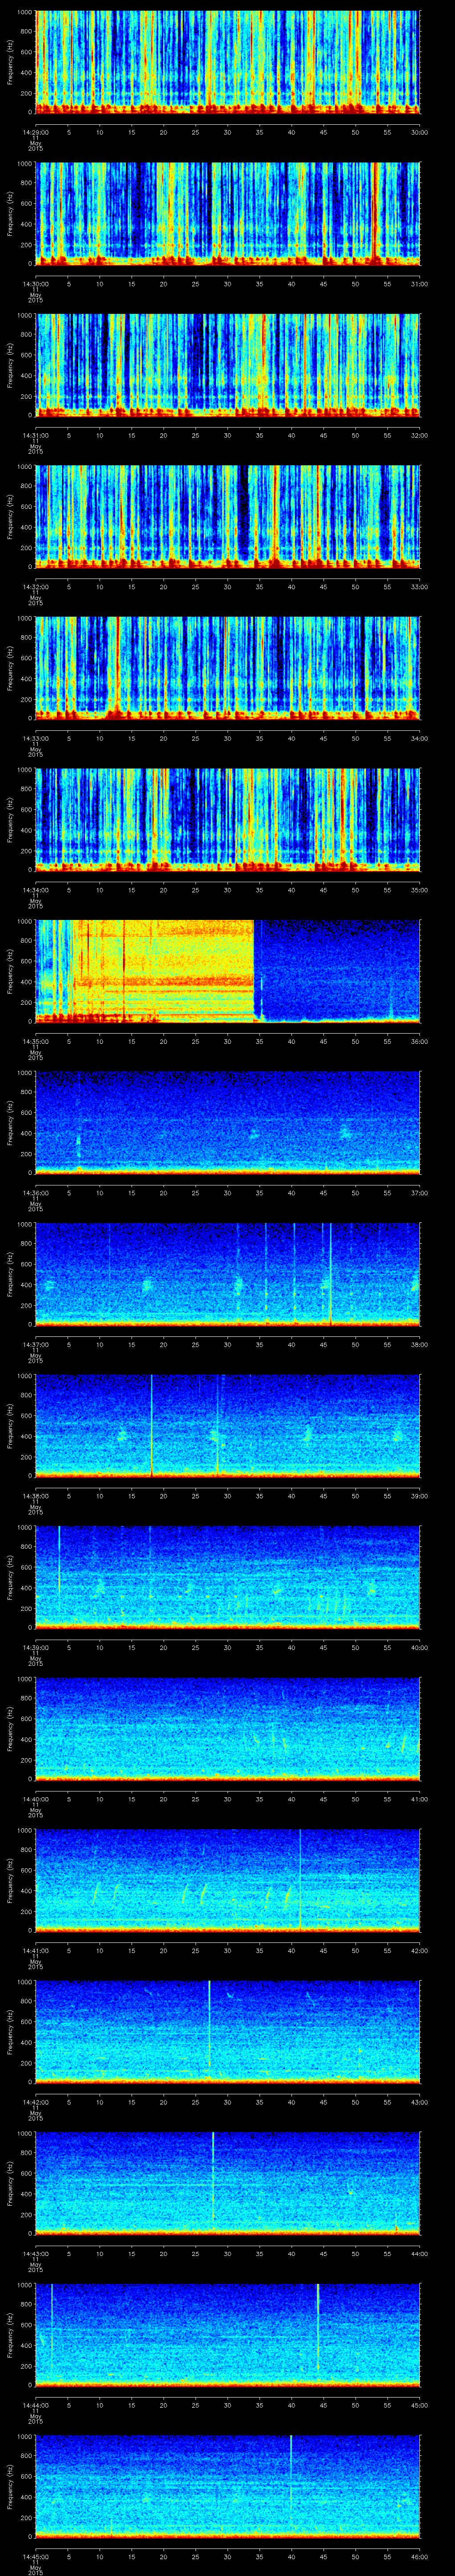Open the spectrogram panel starting at 14:33:00
The height and width of the screenshot is (2576, 455).
tap(228, 668)
